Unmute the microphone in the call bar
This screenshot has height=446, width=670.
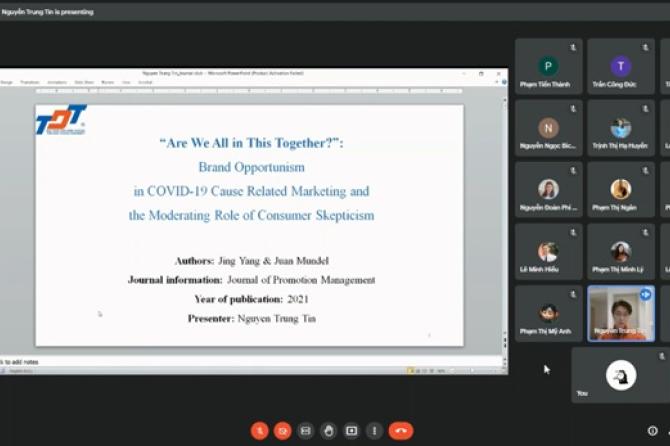(x=260, y=431)
